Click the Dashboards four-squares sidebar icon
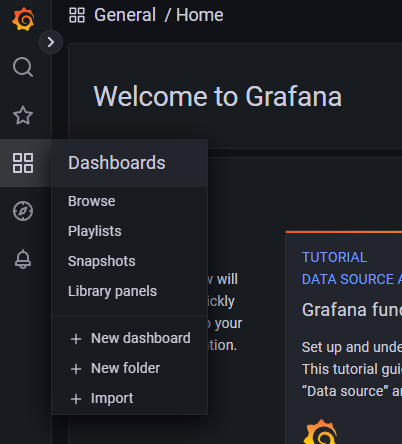The image size is (402, 444). 23,163
